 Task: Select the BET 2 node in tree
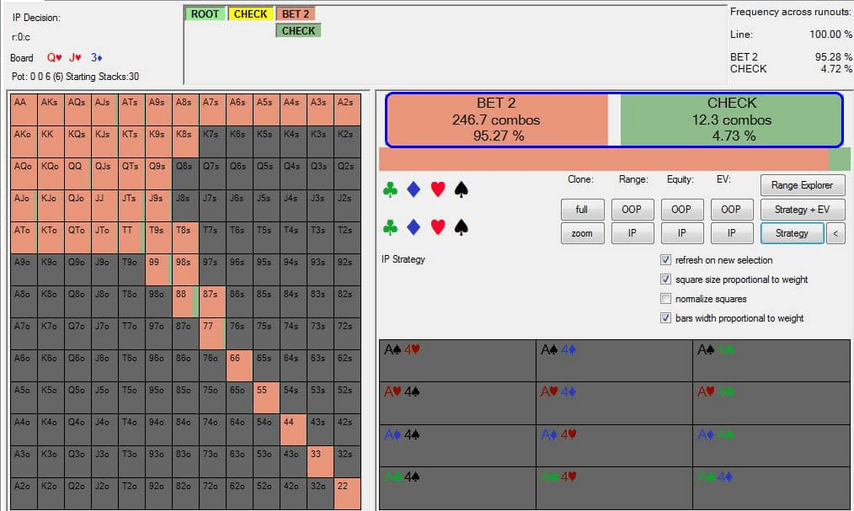coord(296,14)
